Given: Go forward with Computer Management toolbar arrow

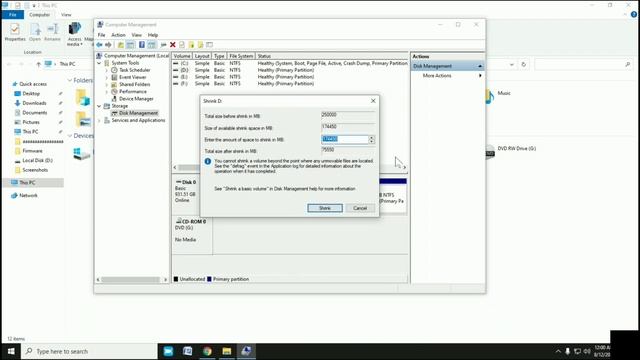Looking at the screenshot, I should [x=108, y=44].
